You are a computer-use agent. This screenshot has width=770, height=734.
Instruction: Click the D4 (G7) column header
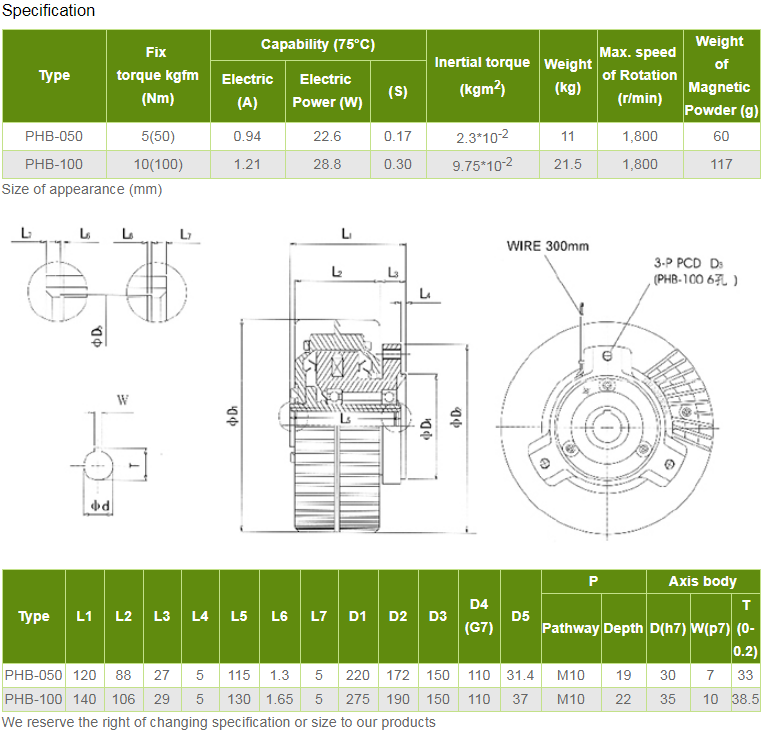coord(479,615)
